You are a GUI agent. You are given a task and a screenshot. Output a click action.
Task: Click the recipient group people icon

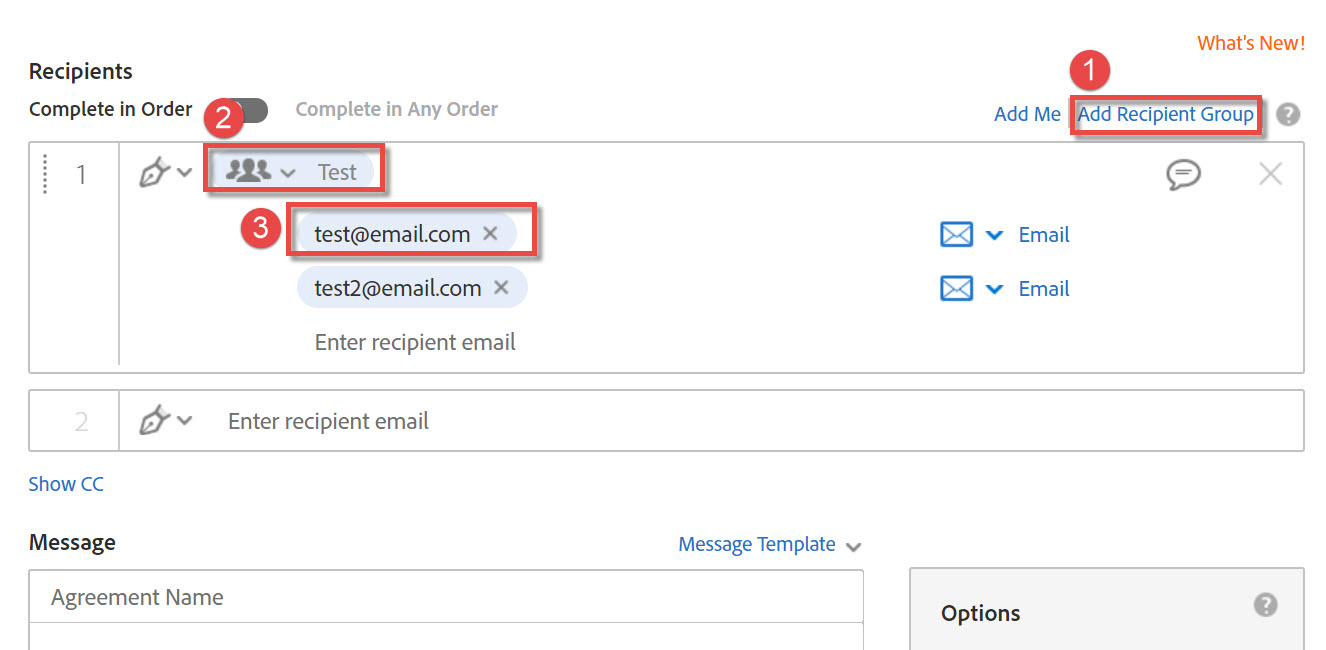248,171
